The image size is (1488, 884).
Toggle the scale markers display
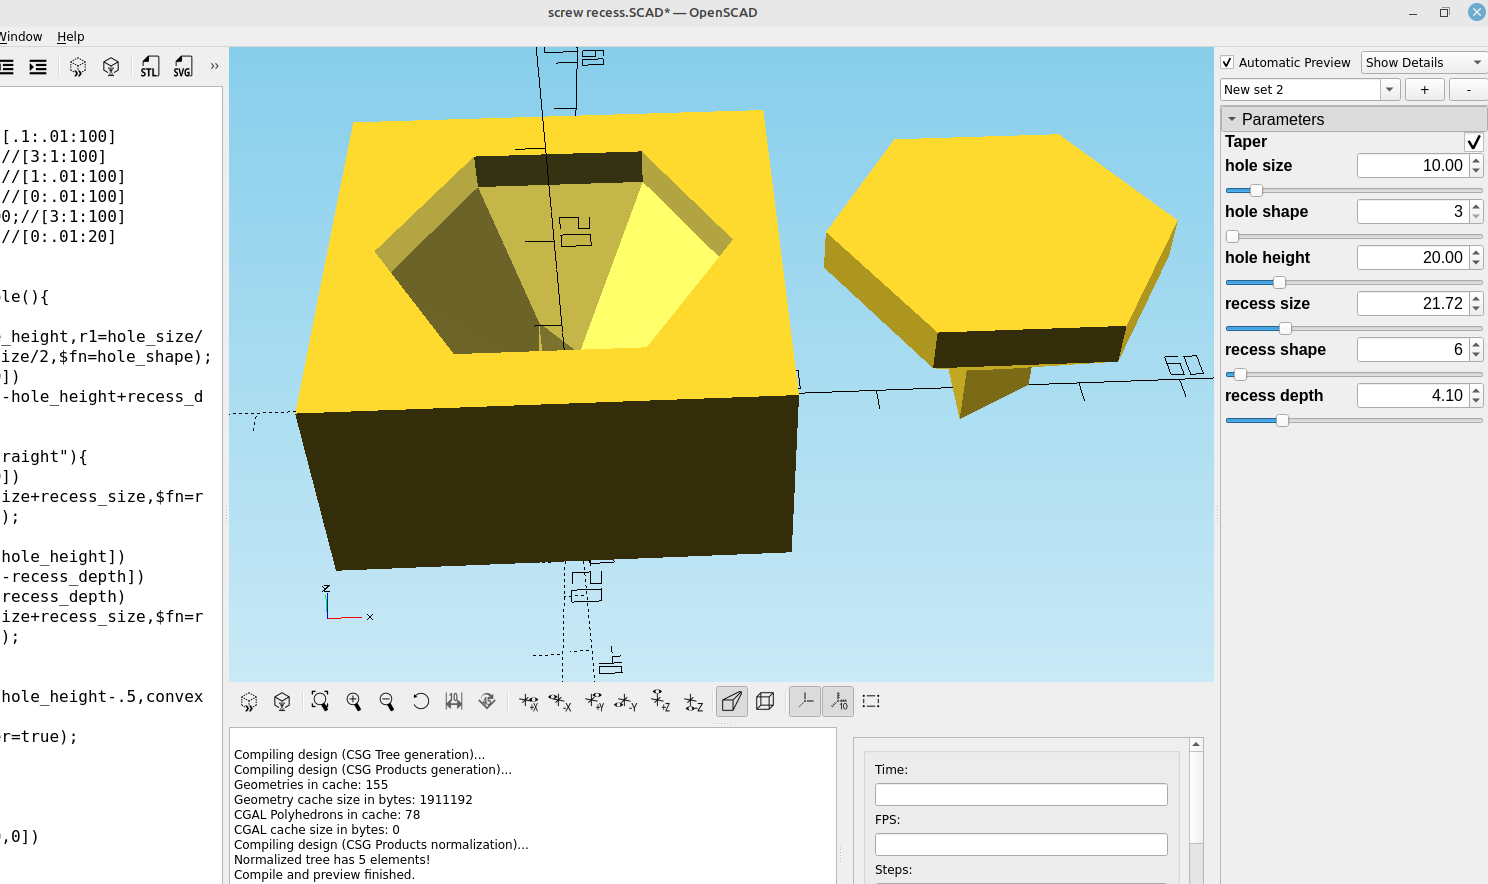point(838,701)
